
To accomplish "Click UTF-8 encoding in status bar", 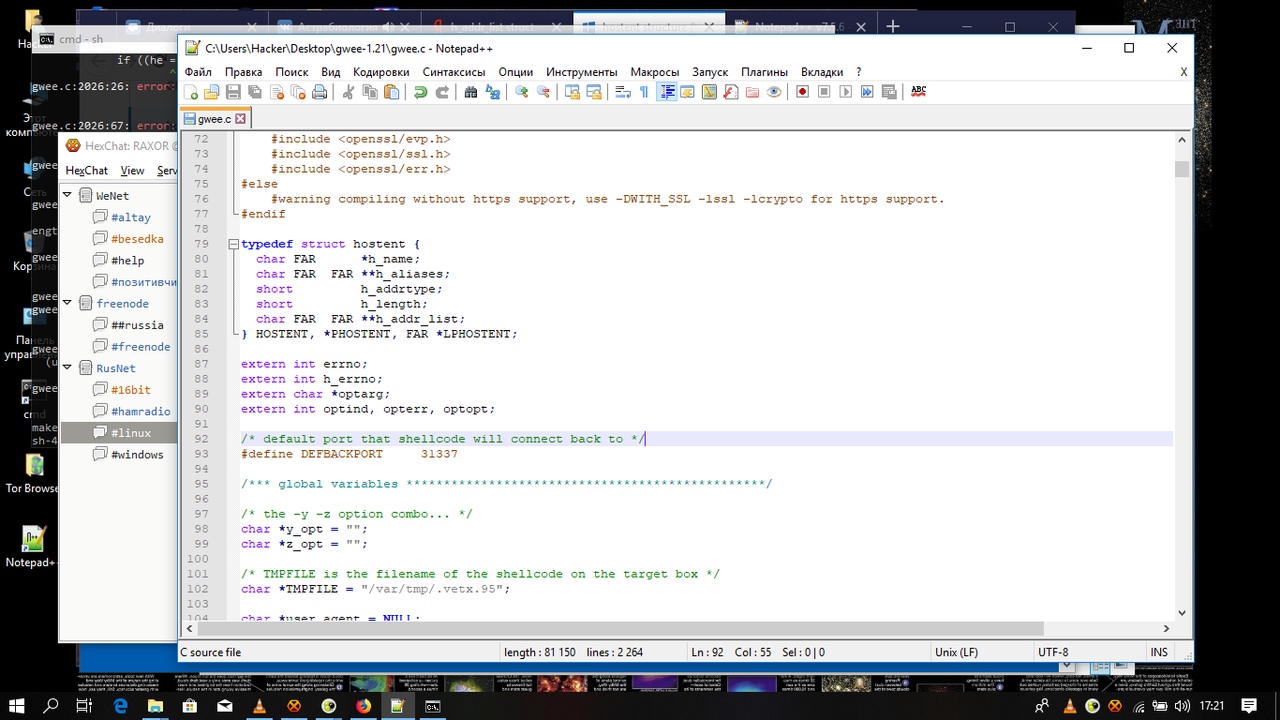I will point(1053,652).
